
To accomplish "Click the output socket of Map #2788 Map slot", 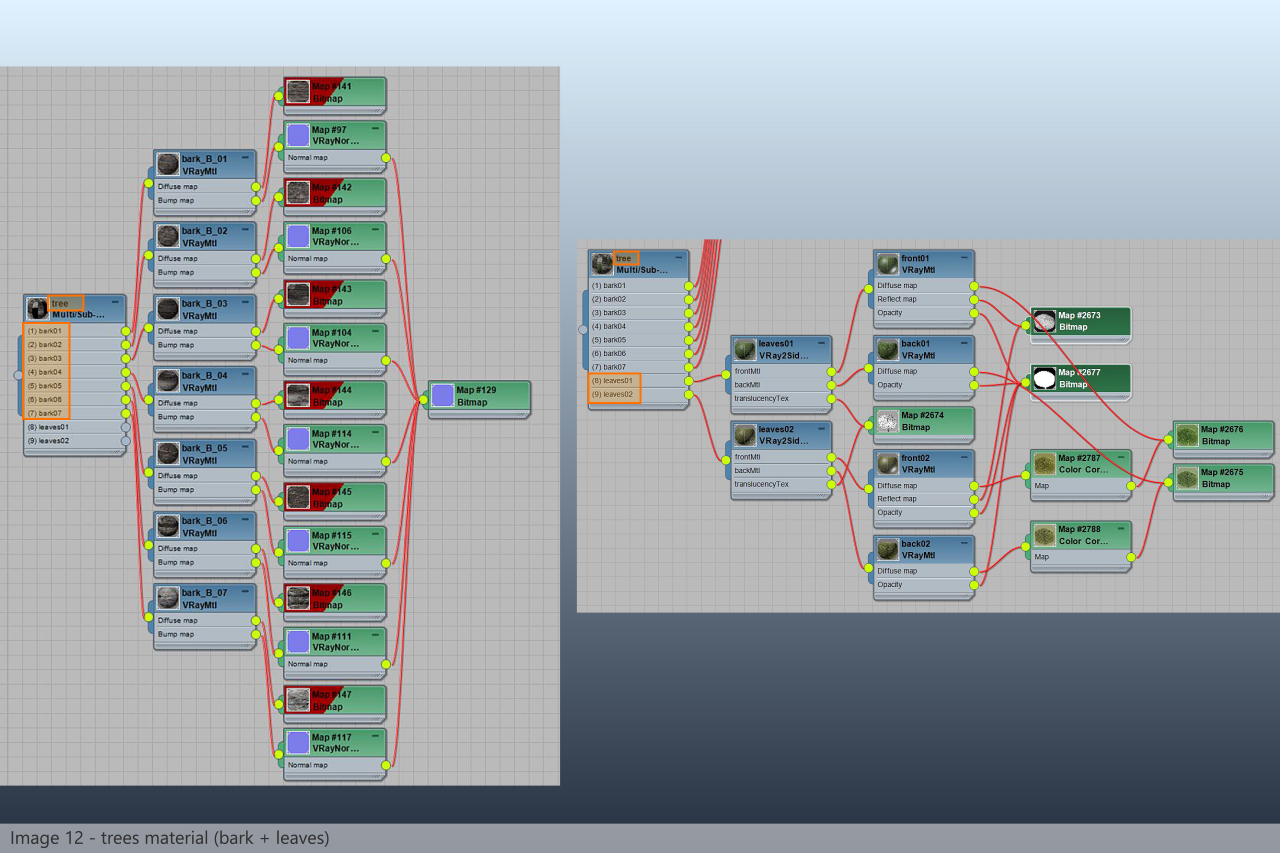I will (x=1131, y=557).
